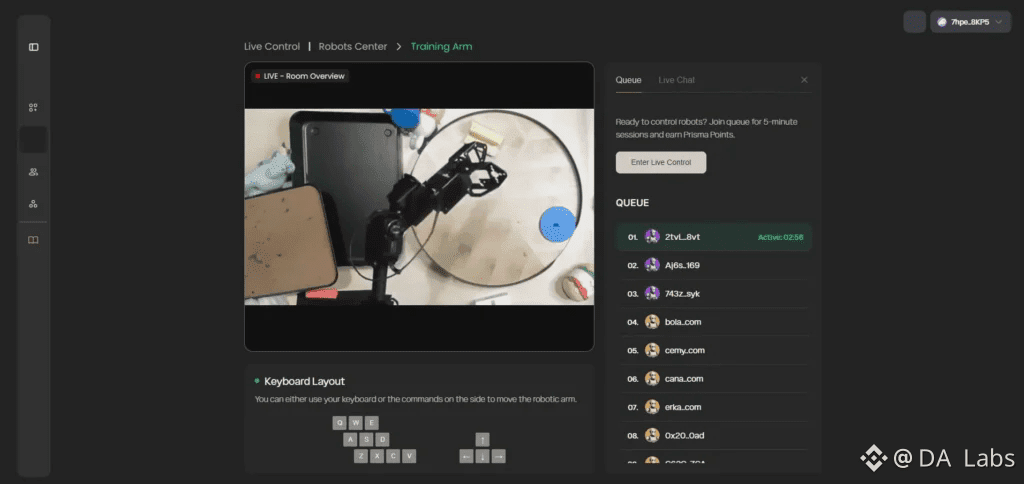The image size is (1024, 484).
Task: Click the avatar icon in wallet button
Action: (942, 22)
